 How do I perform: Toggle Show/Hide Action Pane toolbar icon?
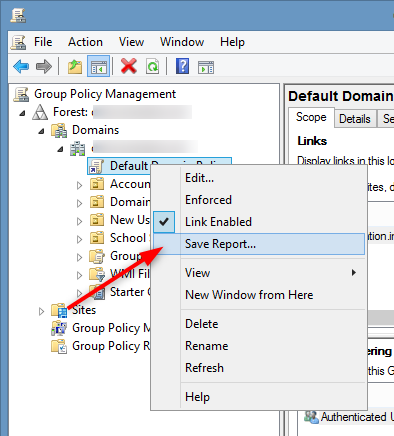(206, 67)
